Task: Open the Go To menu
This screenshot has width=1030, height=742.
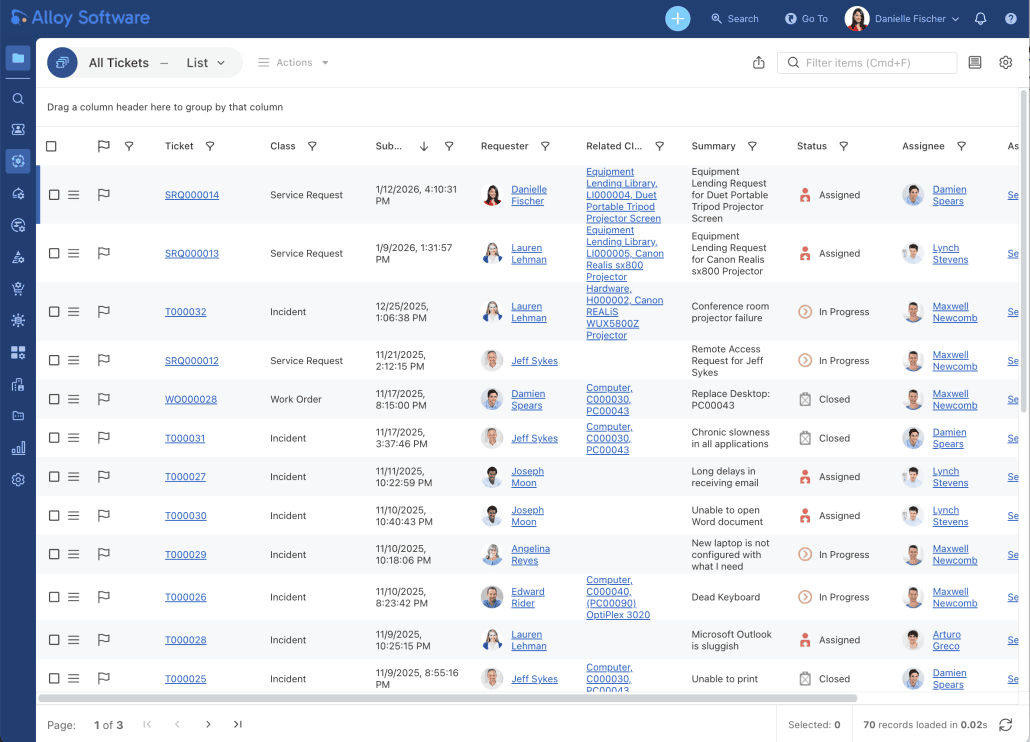Action: pos(806,18)
